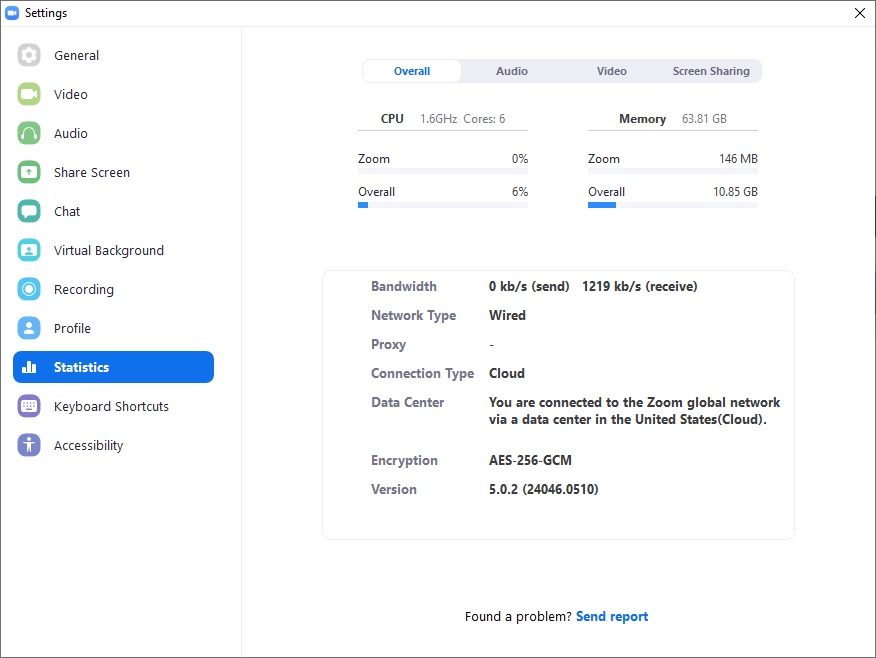Click the Zoom memory usage bar
Image resolution: width=876 pixels, height=658 pixels.
pyautogui.click(x=673, y=171)
